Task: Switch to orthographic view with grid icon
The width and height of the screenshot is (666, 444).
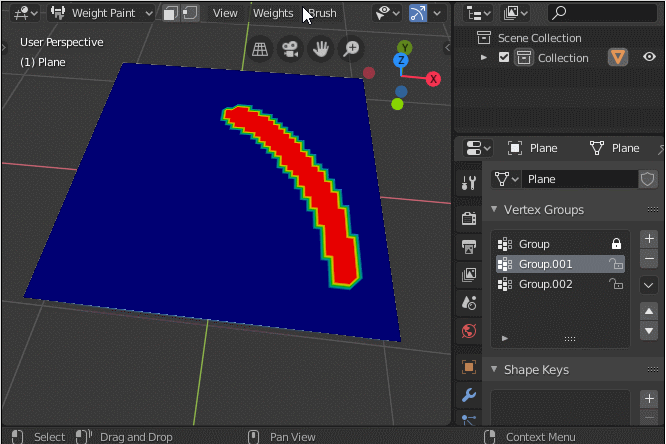Action: point(260,49)
